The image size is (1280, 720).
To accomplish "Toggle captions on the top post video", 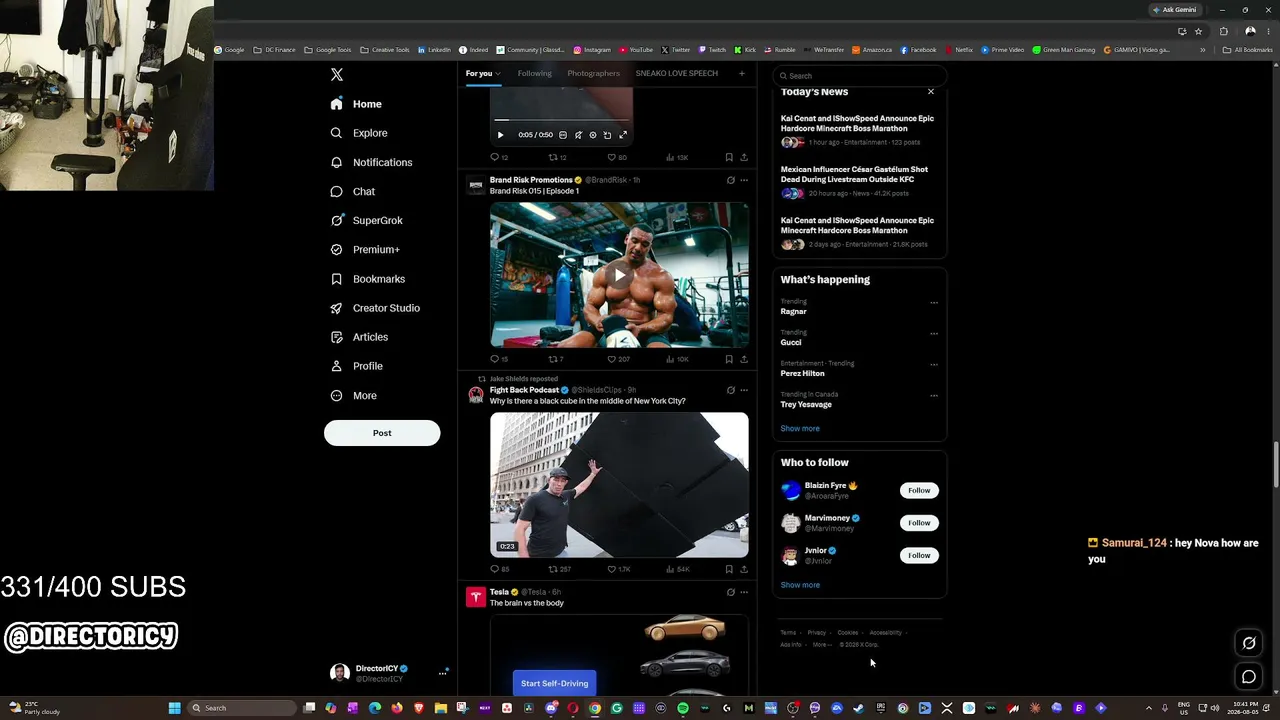I will pyautogui.click(x=563, y=135).
